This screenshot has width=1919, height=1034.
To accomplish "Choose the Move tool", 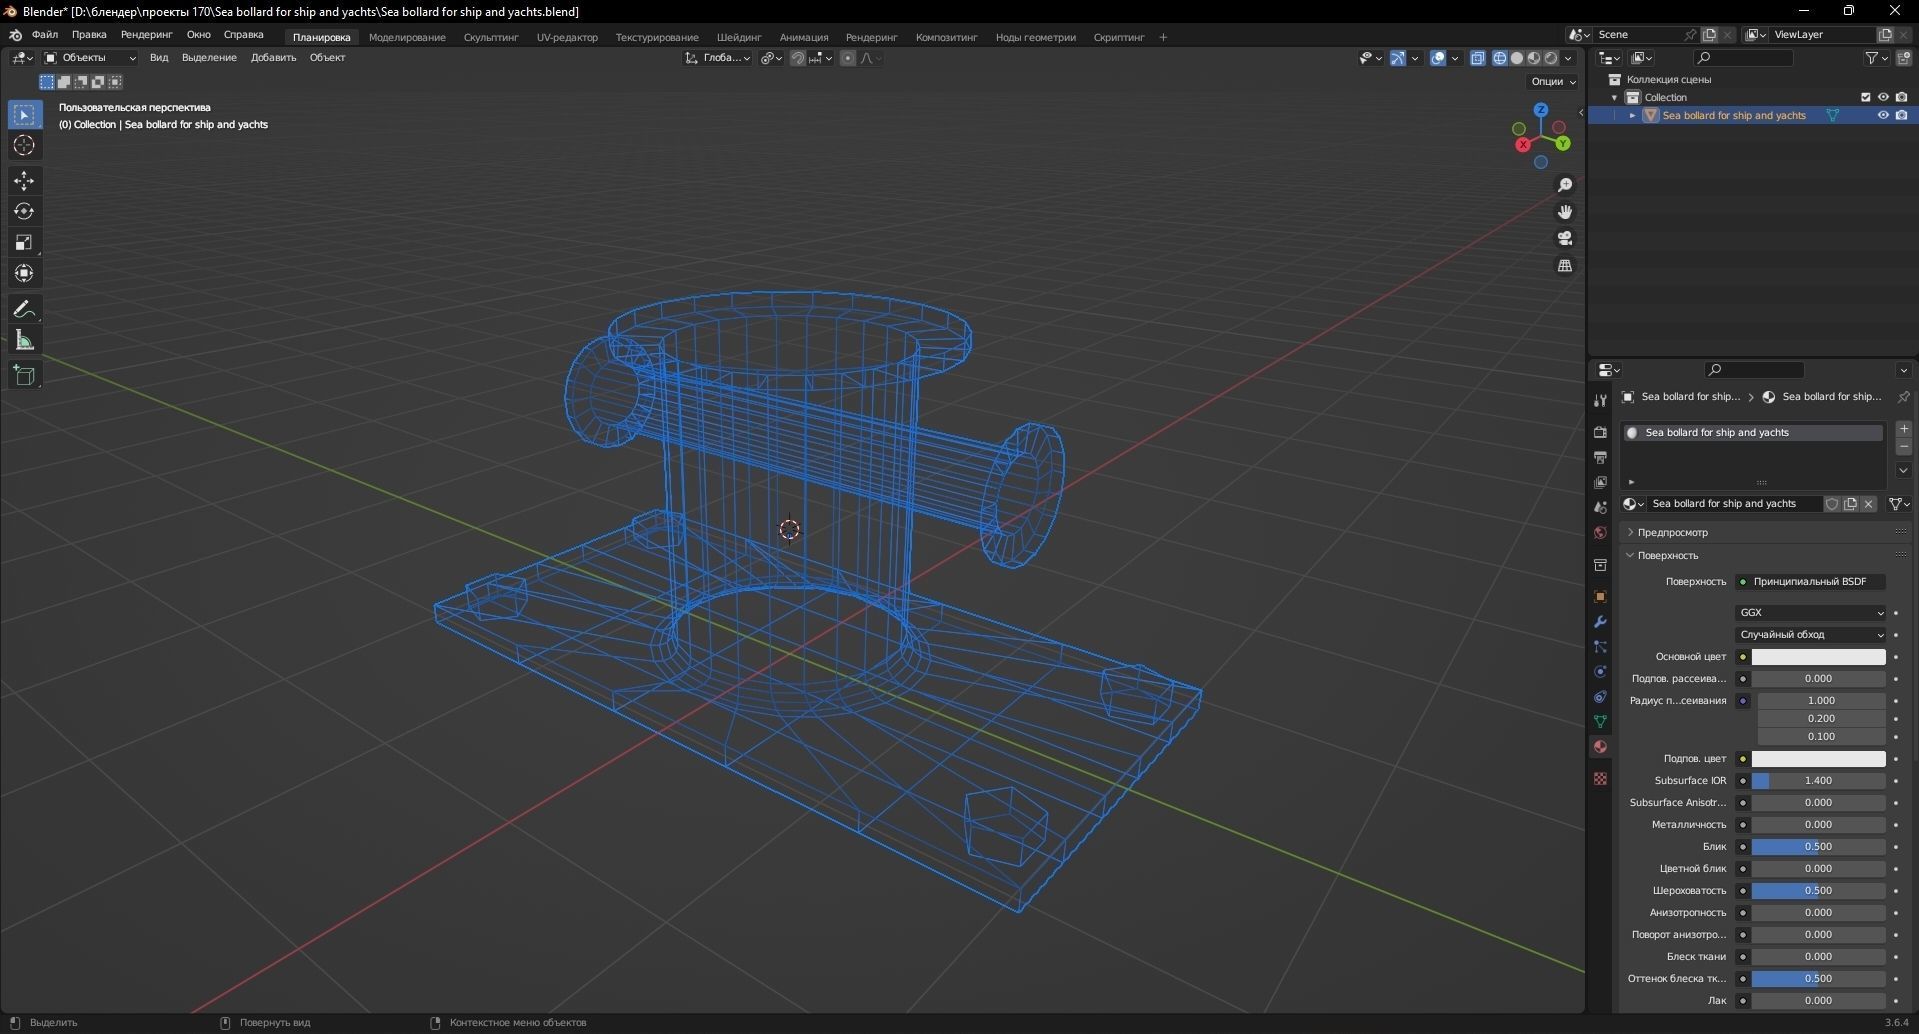I will coord(24,181).
